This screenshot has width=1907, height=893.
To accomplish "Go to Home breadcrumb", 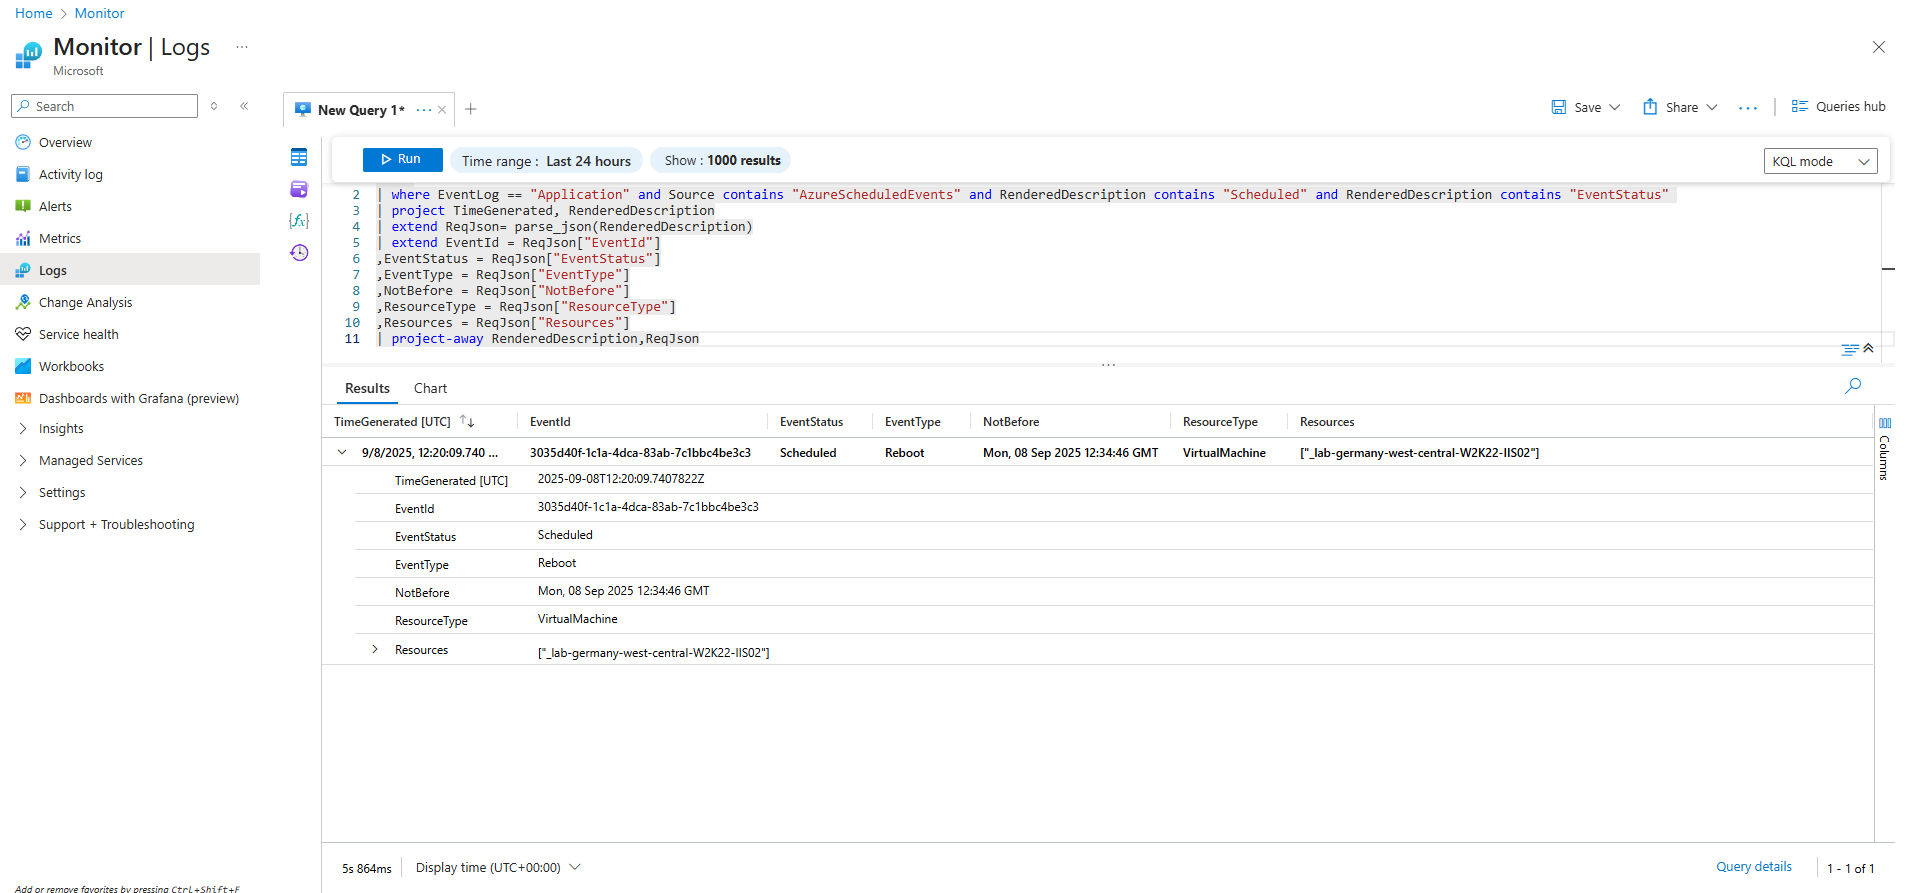I will pos(34,13).
